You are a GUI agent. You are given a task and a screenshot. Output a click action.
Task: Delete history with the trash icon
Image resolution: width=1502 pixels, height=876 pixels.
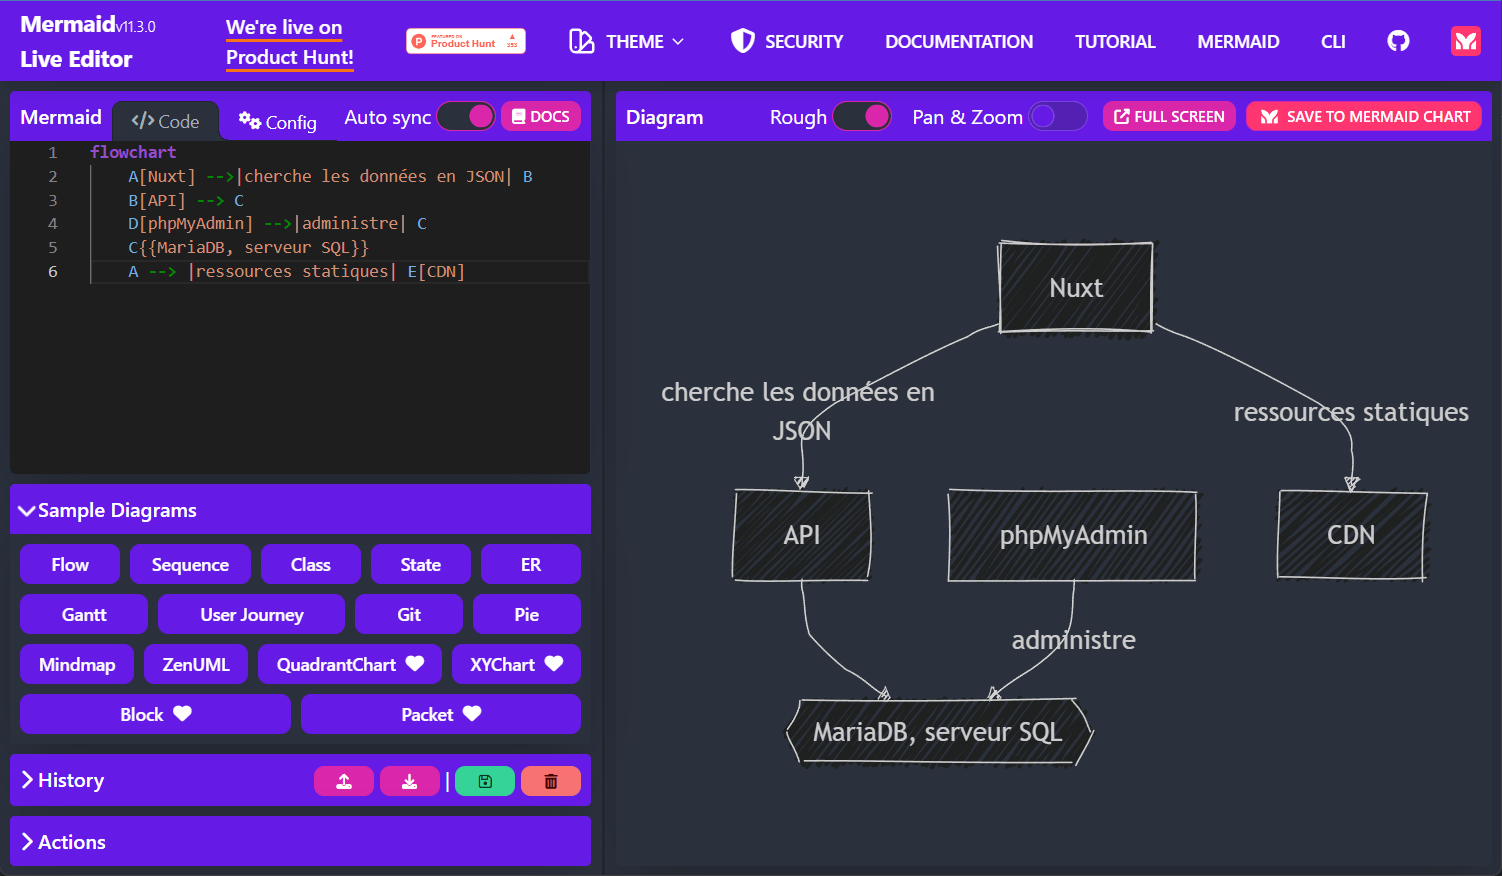(551, 781)
